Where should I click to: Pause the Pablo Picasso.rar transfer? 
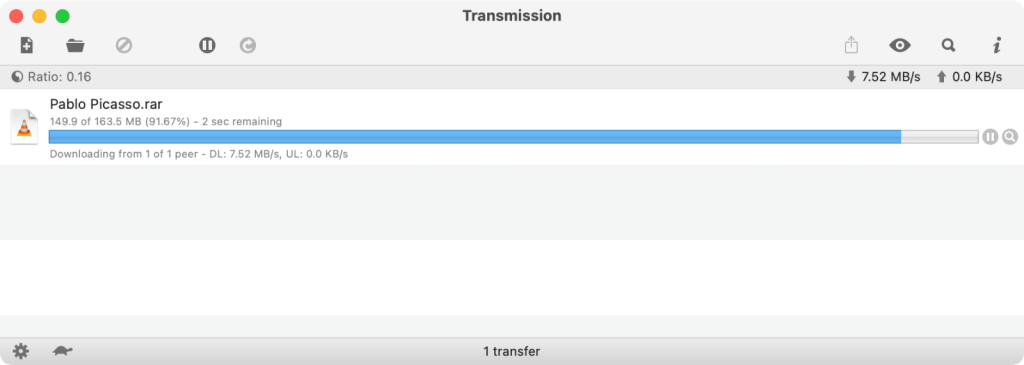[x=990, y=136]
